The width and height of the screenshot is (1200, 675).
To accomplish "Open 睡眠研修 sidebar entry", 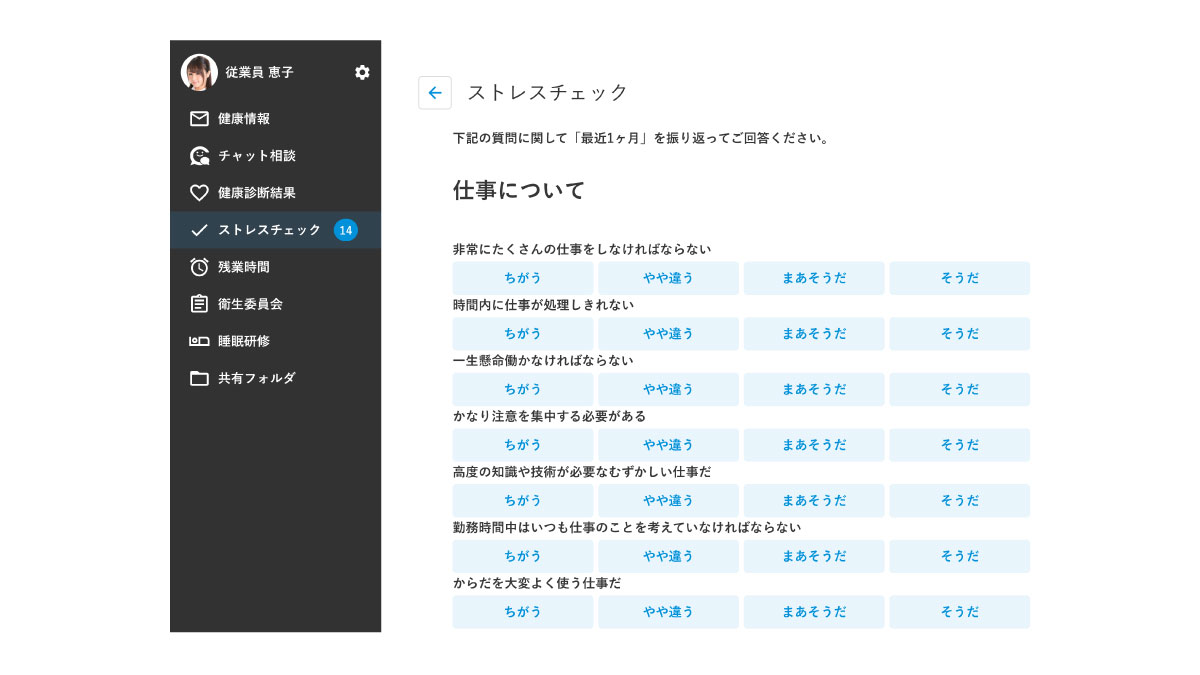I will (x=275, y=341).
